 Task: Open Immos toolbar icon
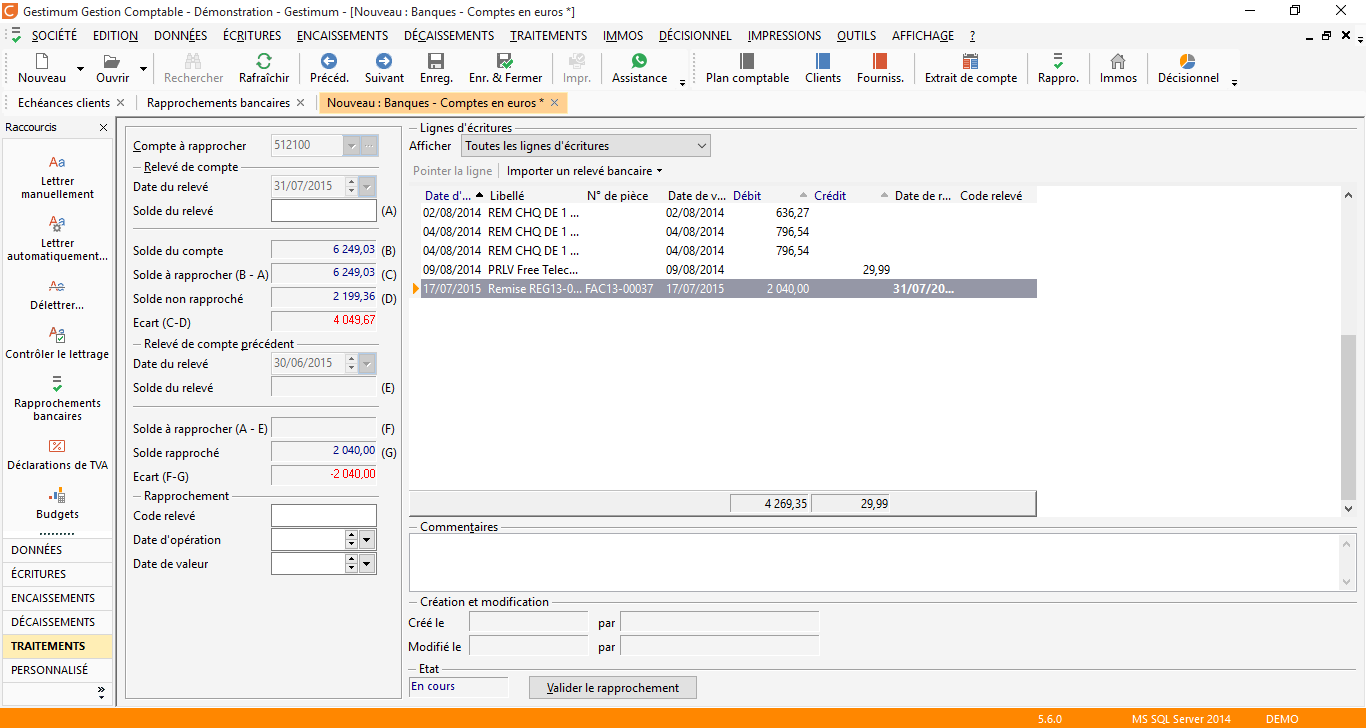click(x=1118, y=61)
